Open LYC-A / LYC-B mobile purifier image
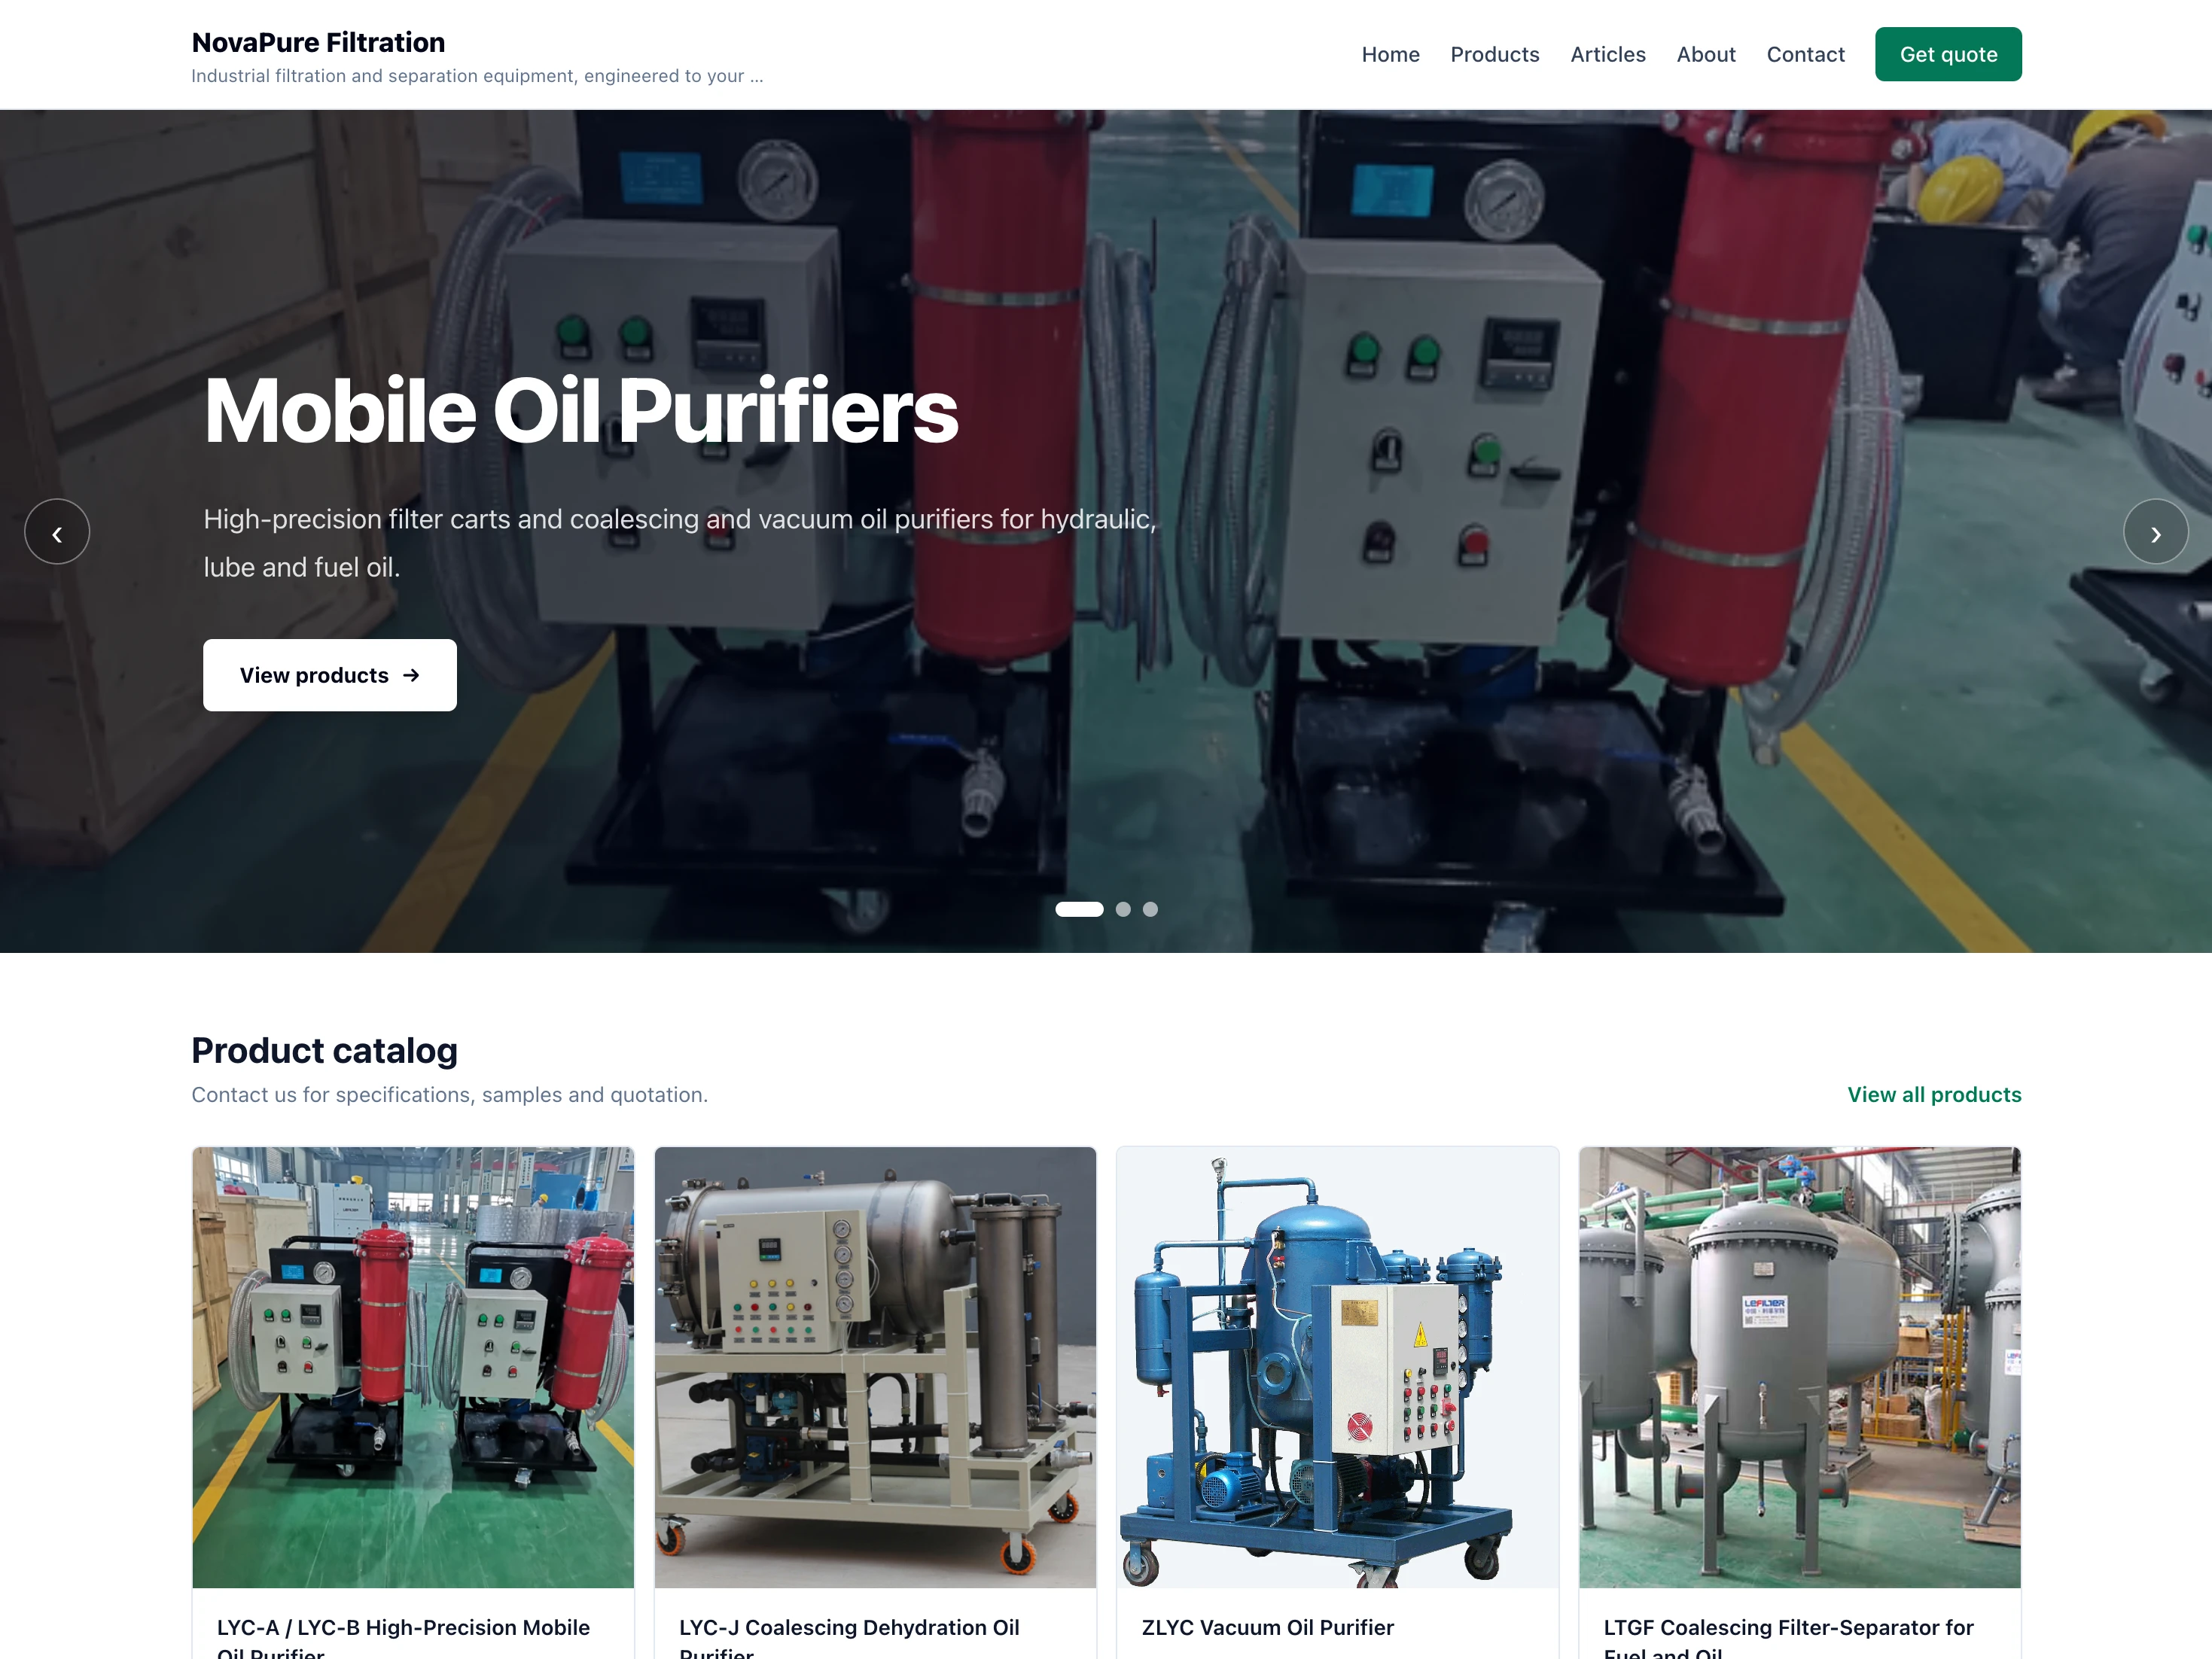Screen dimensions: 2212x1659 413,1367
